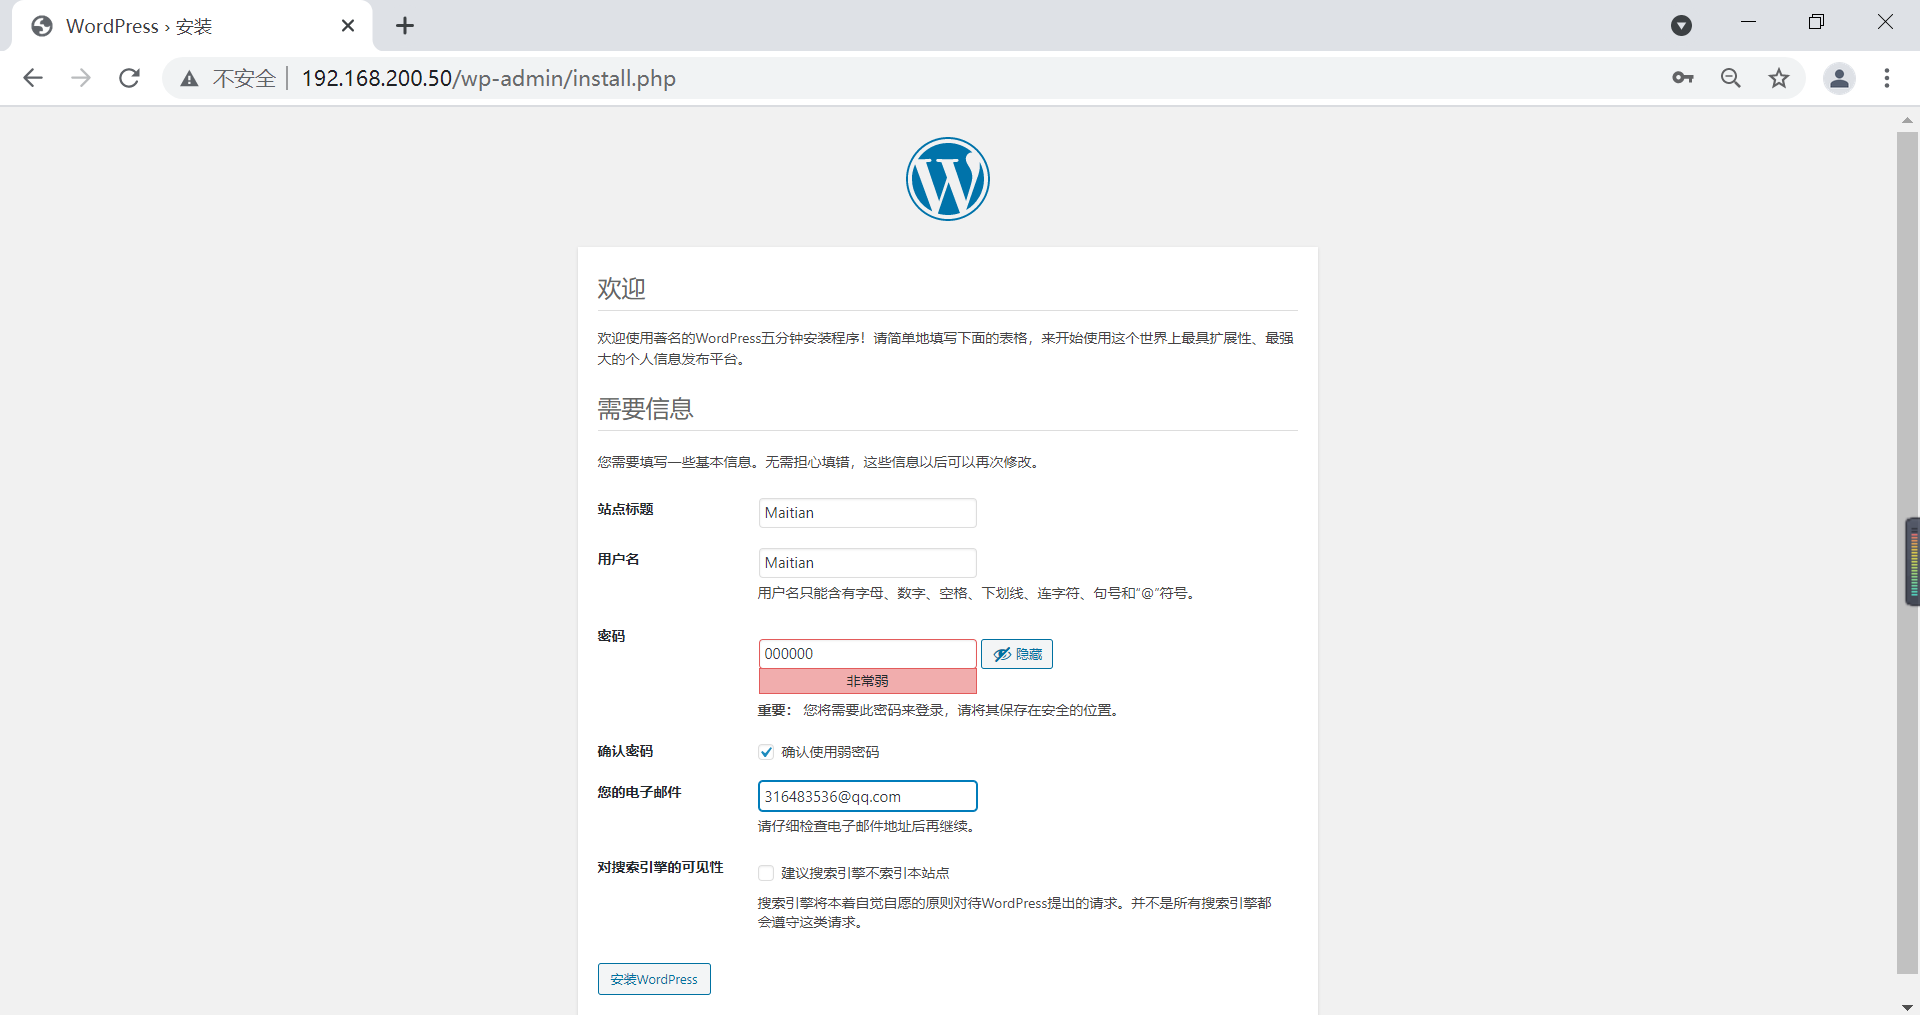Minimize the browser window
1920x1015 pixels.
pyautogui.click(x=1748, y=22)
